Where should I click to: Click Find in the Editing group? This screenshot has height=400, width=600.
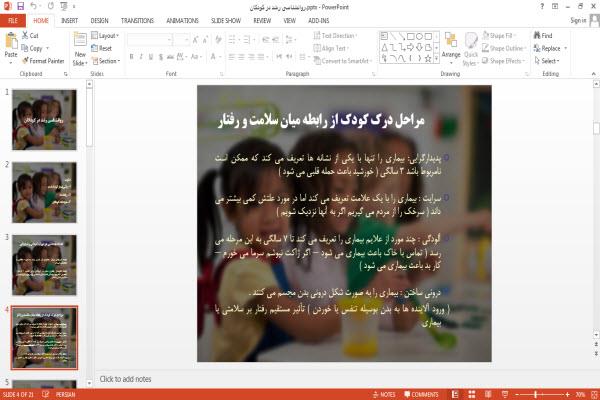pyautogui.click(x=543, y=36)
